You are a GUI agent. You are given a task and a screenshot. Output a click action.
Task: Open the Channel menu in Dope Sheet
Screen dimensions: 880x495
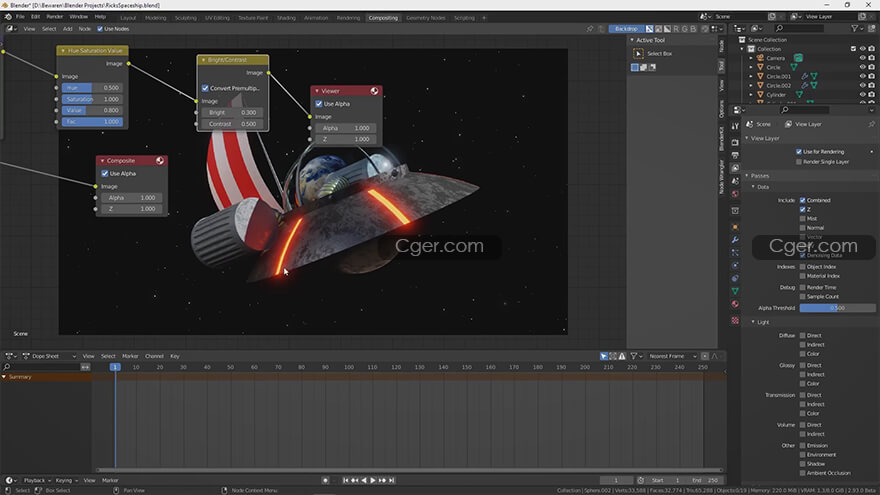click(x=154, y=356)
